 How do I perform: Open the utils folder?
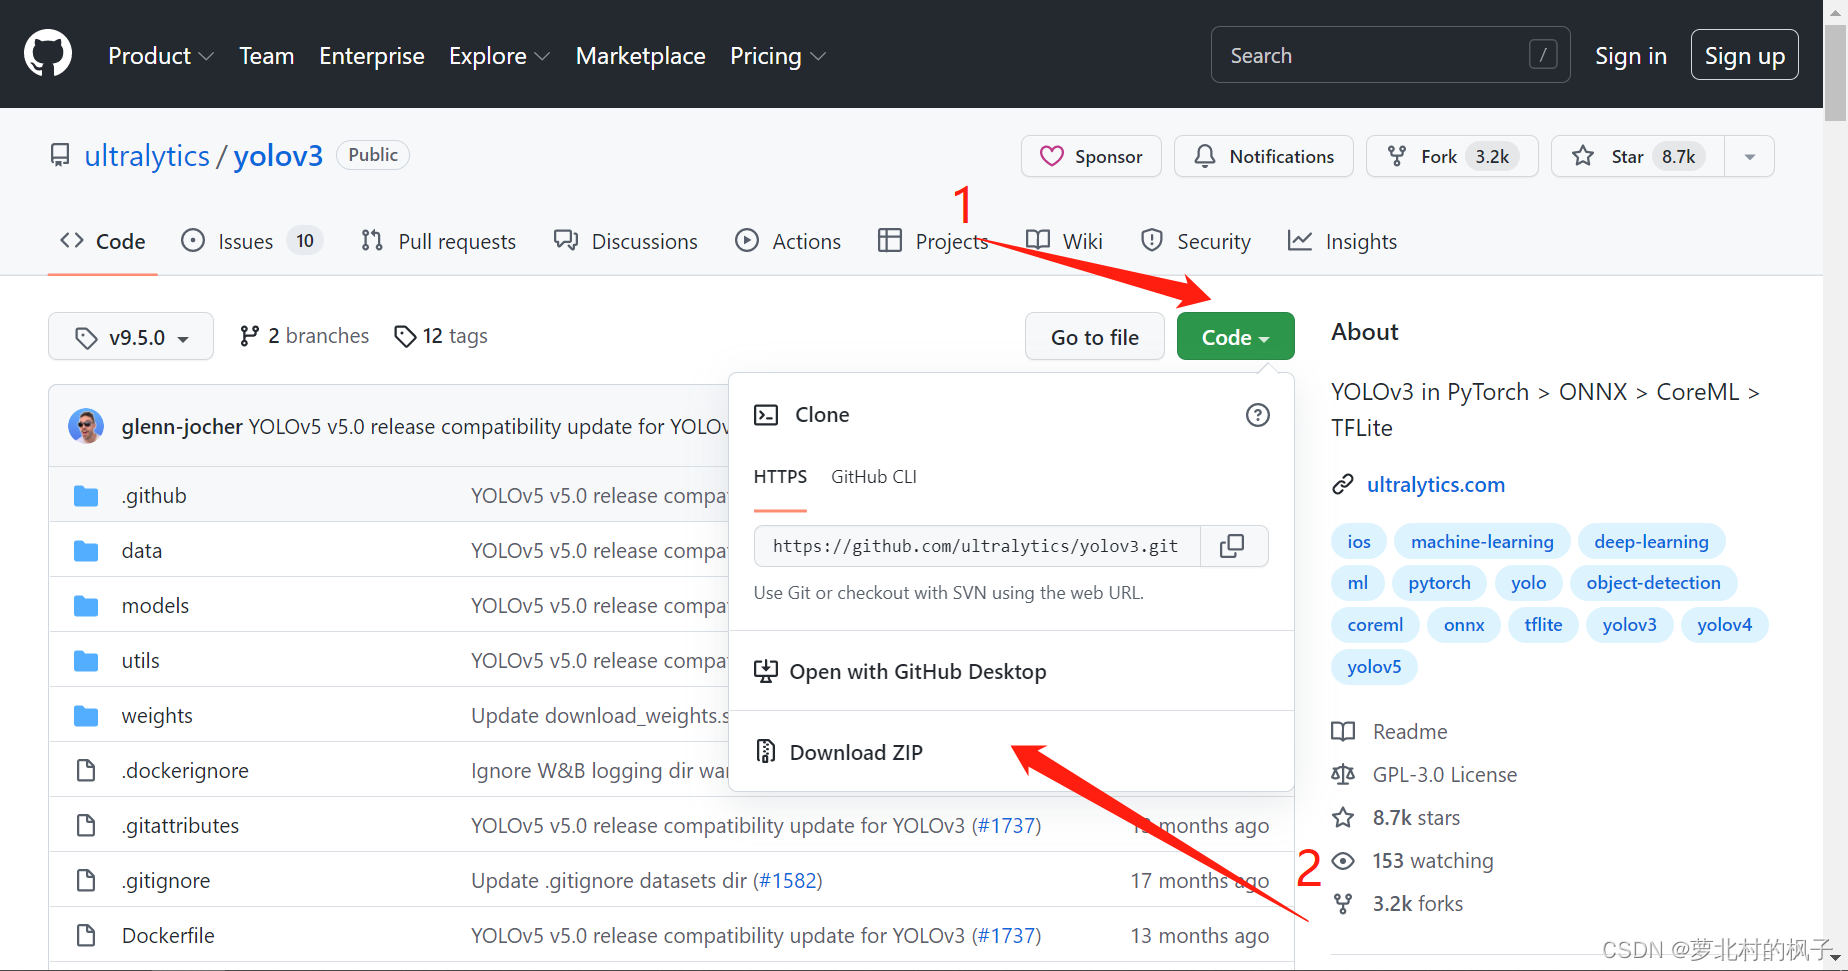140,661
